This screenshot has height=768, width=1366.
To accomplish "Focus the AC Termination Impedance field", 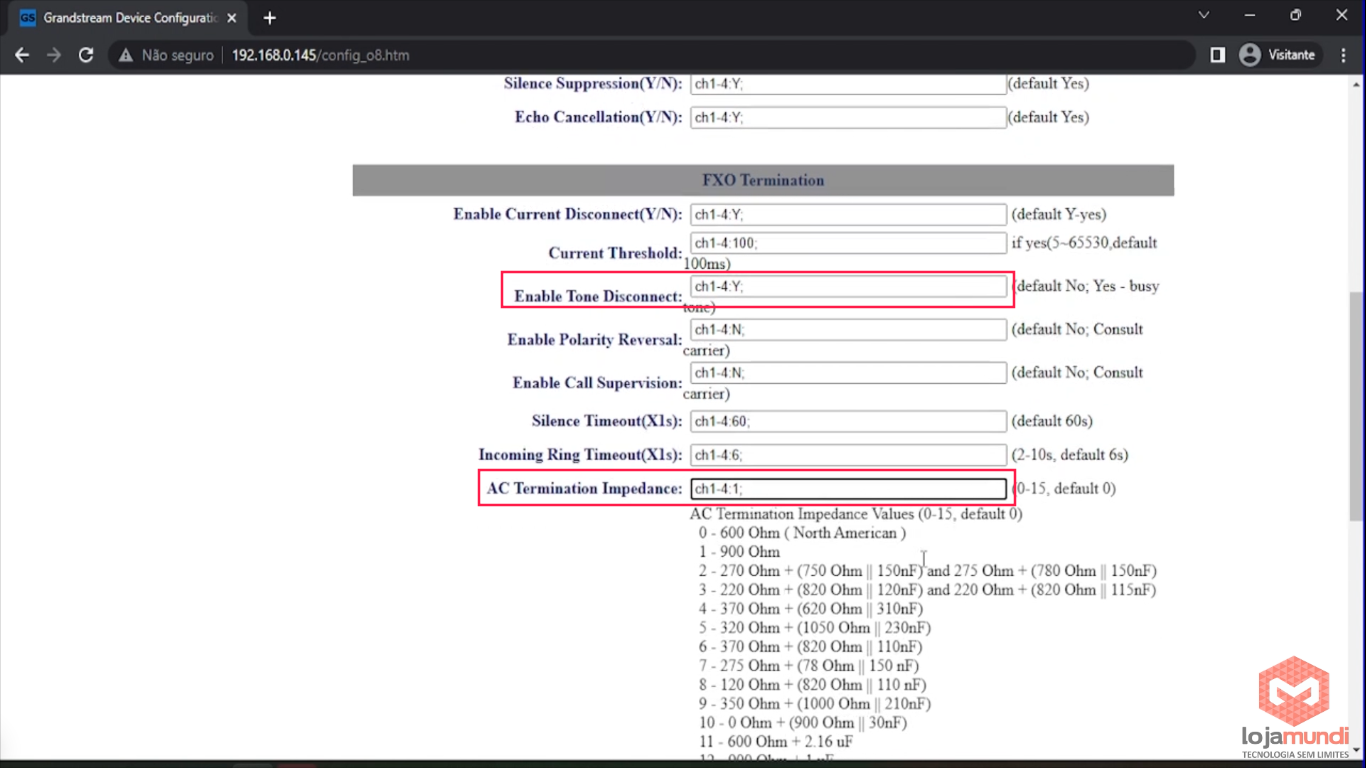I will [848, 489].
